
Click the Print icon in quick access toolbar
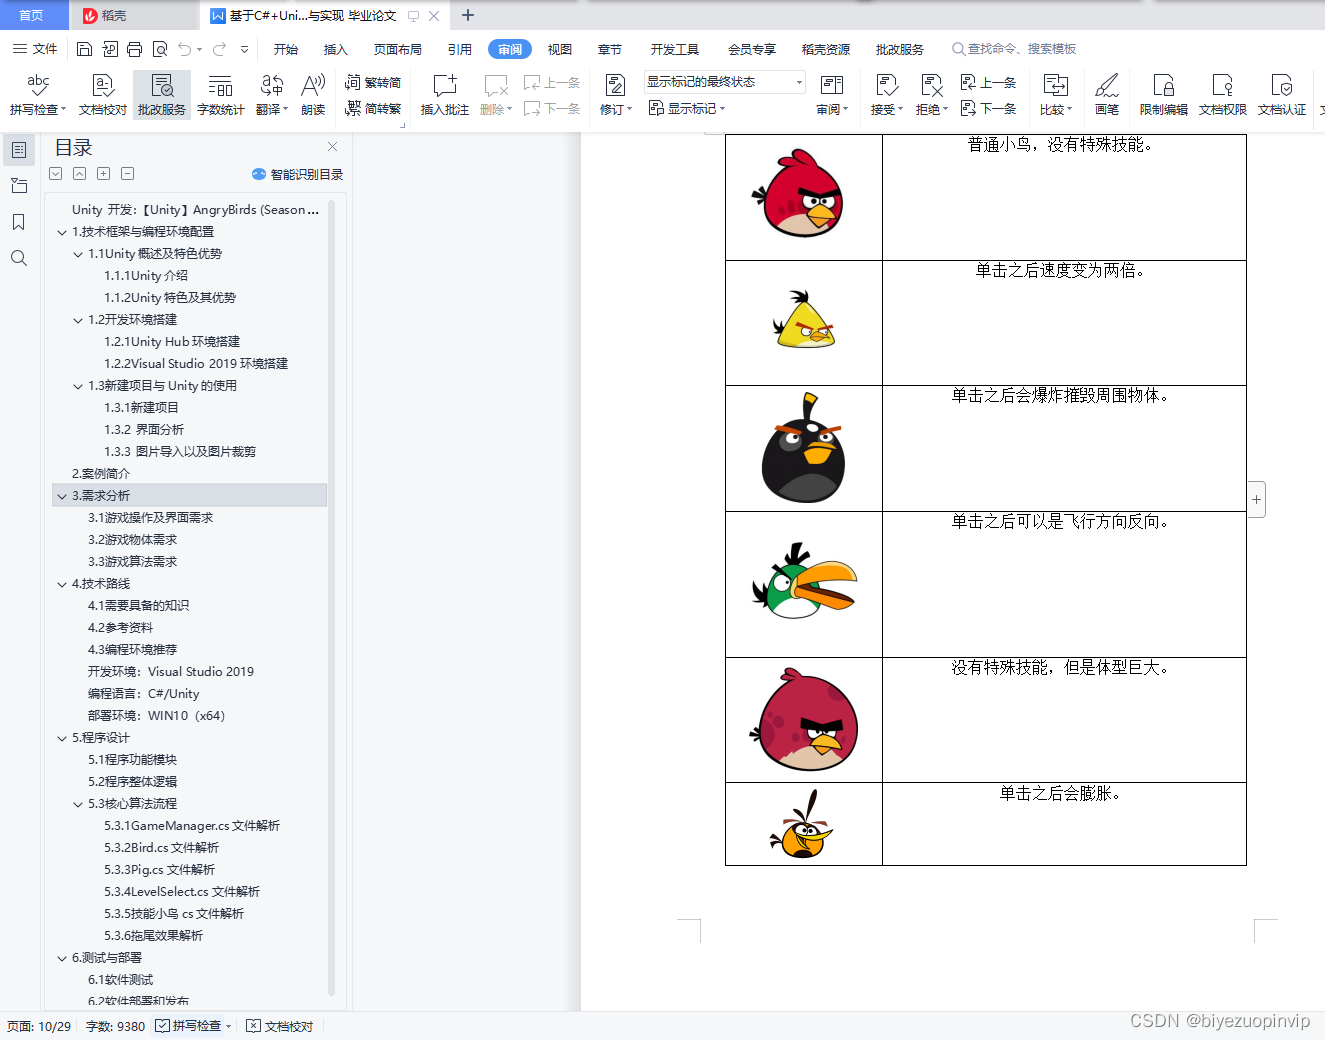pyautogui.click(x=134, y=49)
